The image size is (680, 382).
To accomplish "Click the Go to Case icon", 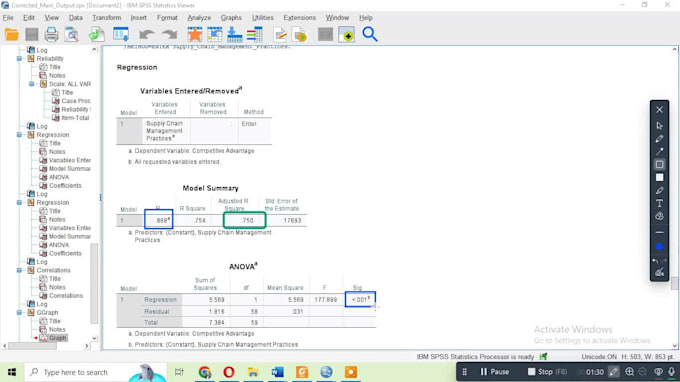I will (214, 34).
